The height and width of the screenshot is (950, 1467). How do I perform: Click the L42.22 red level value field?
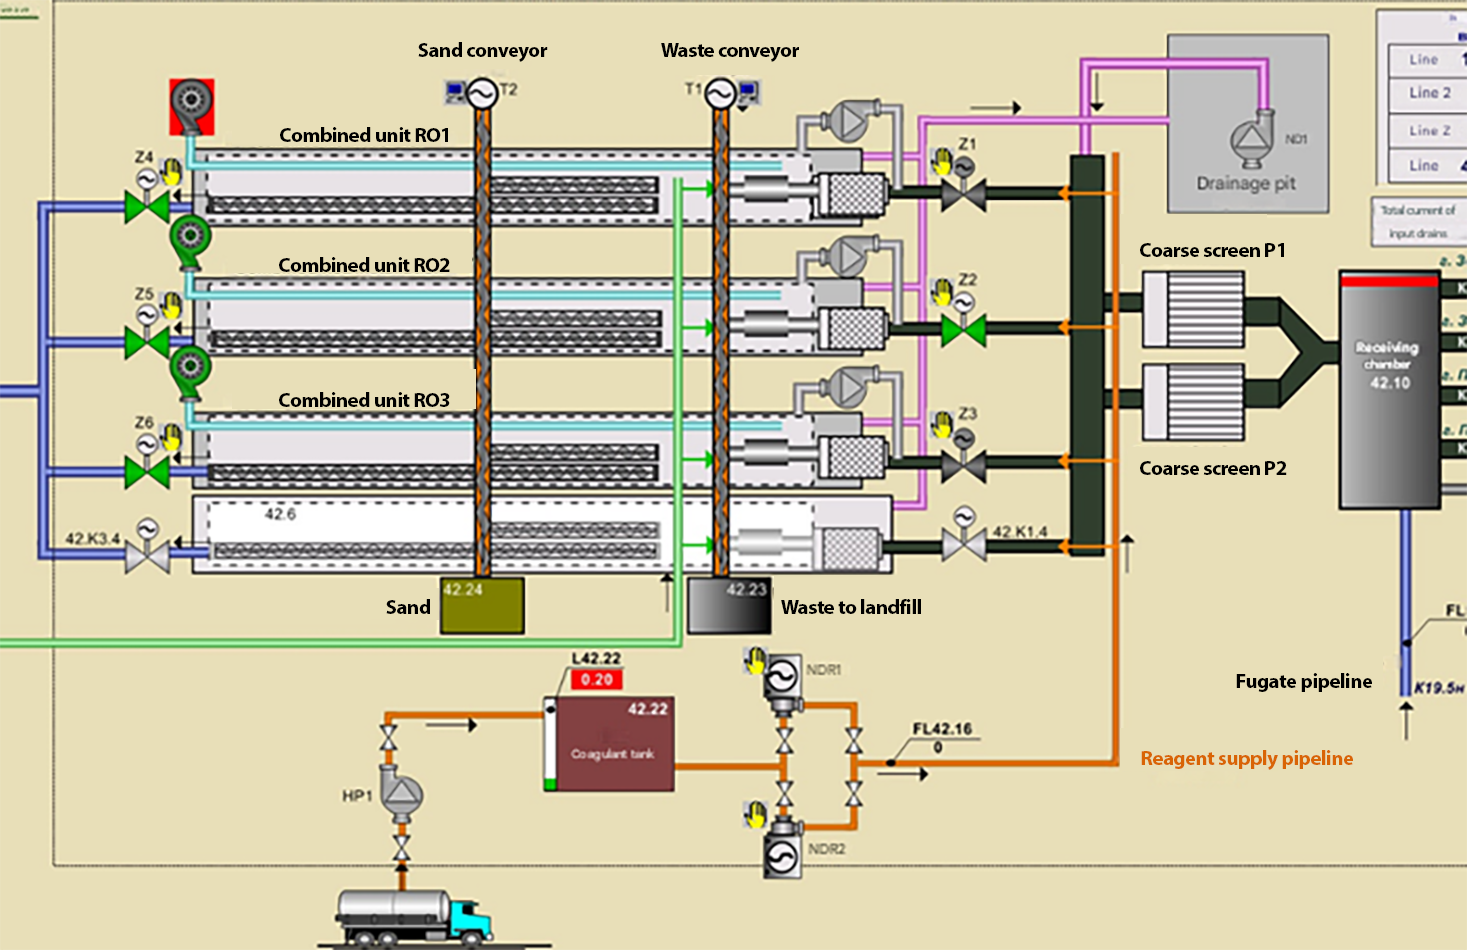click(597, 679)
